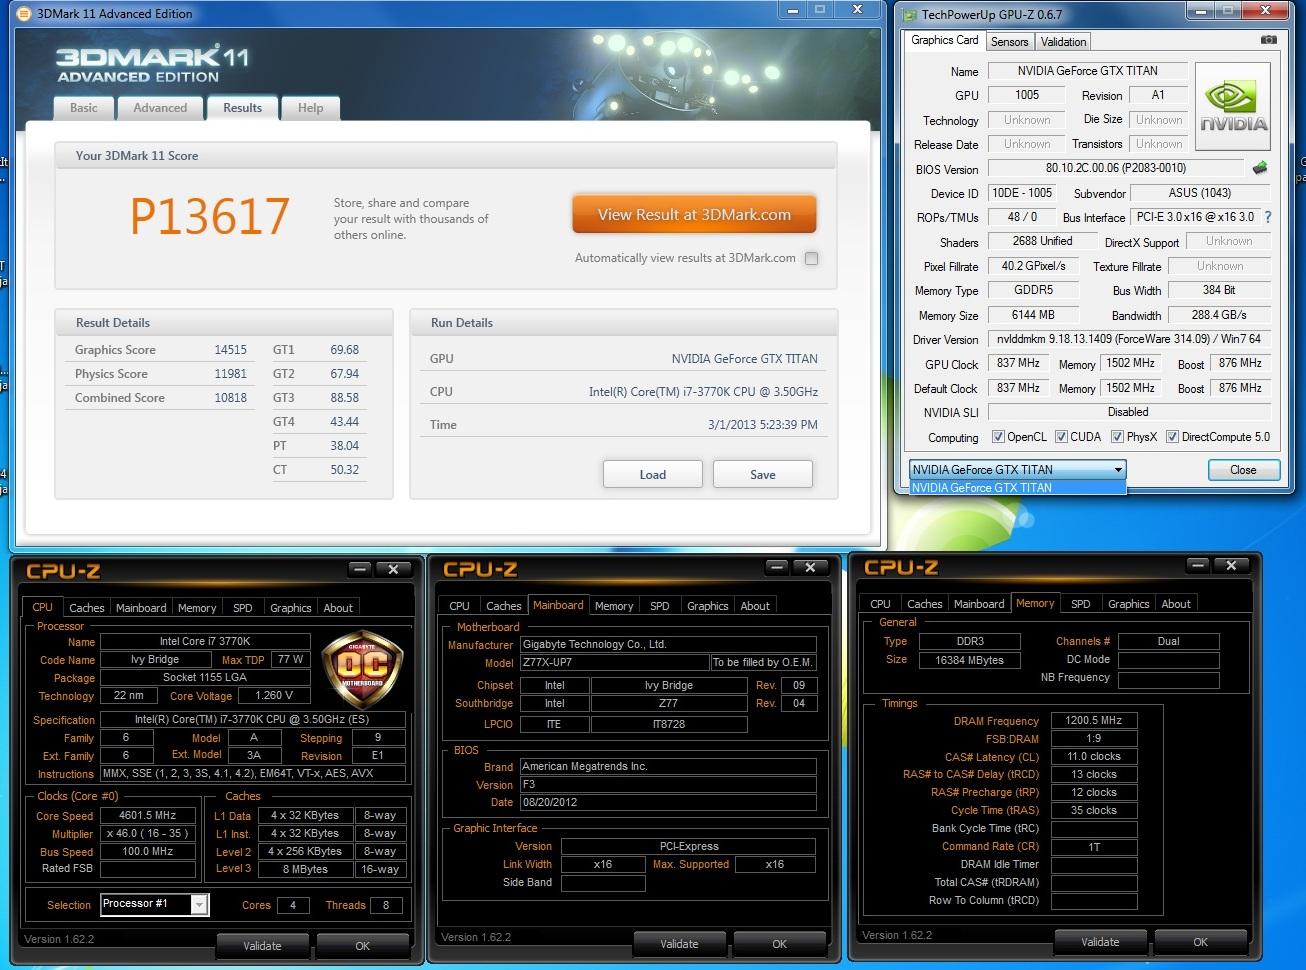This screenshot has width=1306, height=970.
Task: Click the Physics Score value 11981
Action: 230,374
